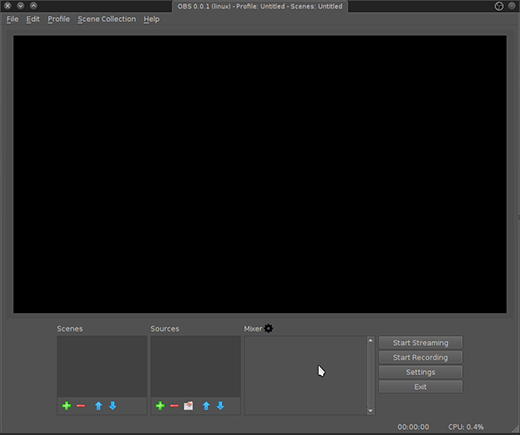Click the black preview canvas
The height and width of the screenshot is (435, 520).
coord(260,174)
